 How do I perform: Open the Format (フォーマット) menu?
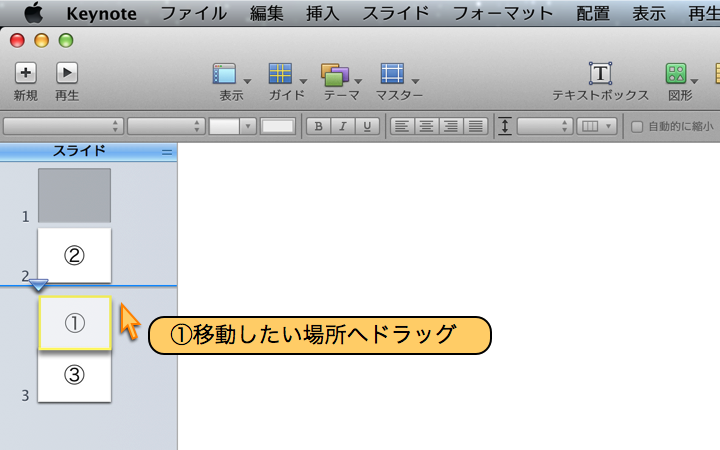click(503, 14)
